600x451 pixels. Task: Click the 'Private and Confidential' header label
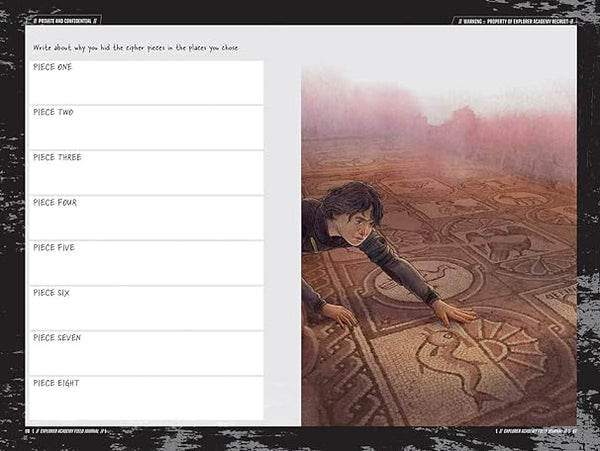pos(65,21)
